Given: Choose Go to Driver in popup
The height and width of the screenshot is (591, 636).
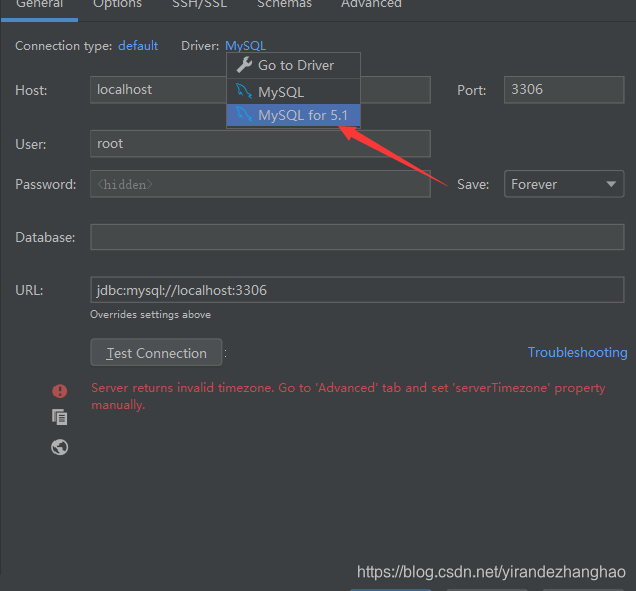Looking at the screenshot, I should pyautogui.click(x=293, y=65).
